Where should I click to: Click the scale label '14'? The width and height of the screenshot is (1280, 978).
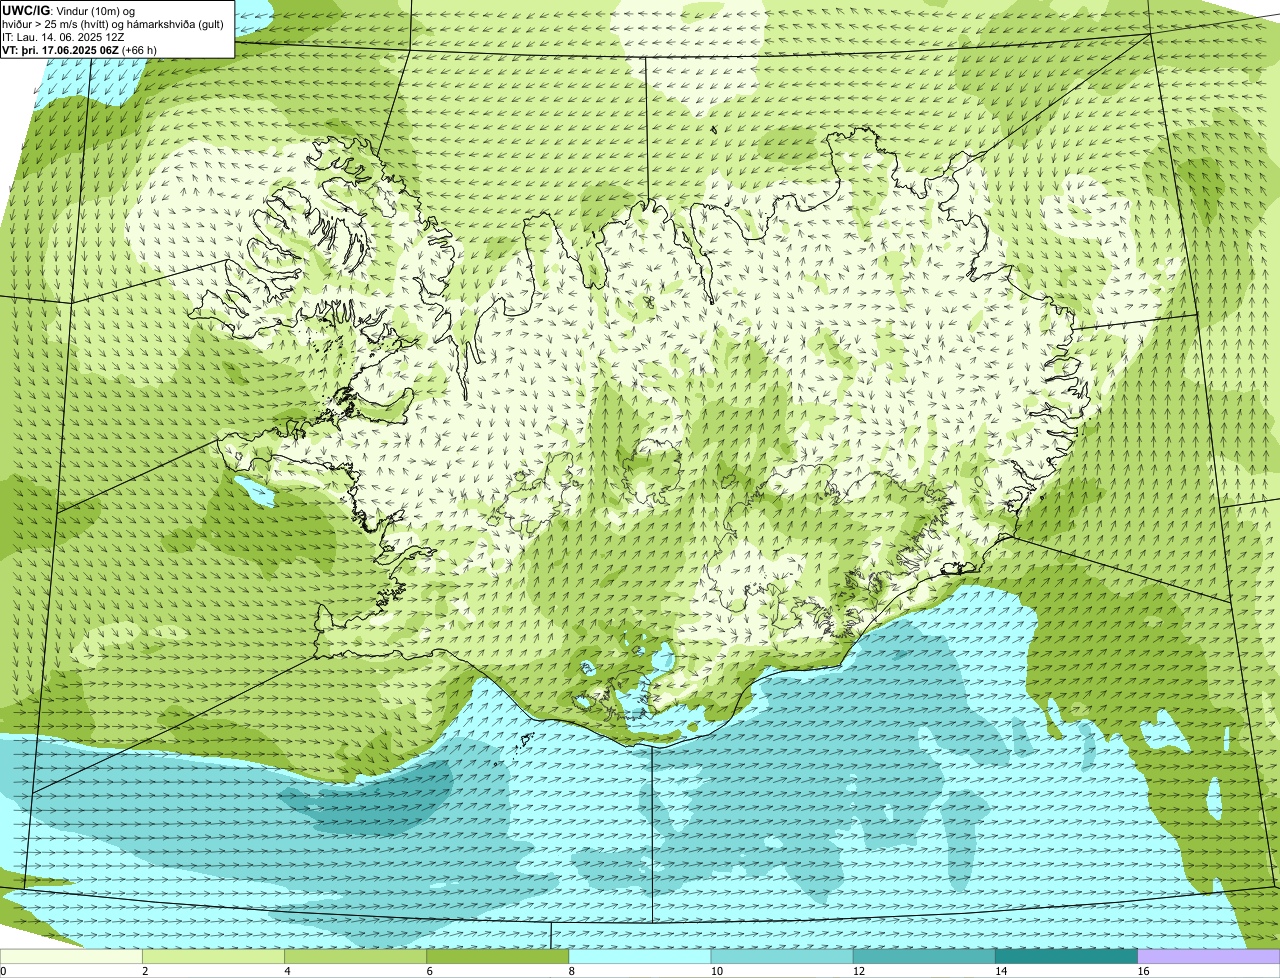(x=1001, y=971)
